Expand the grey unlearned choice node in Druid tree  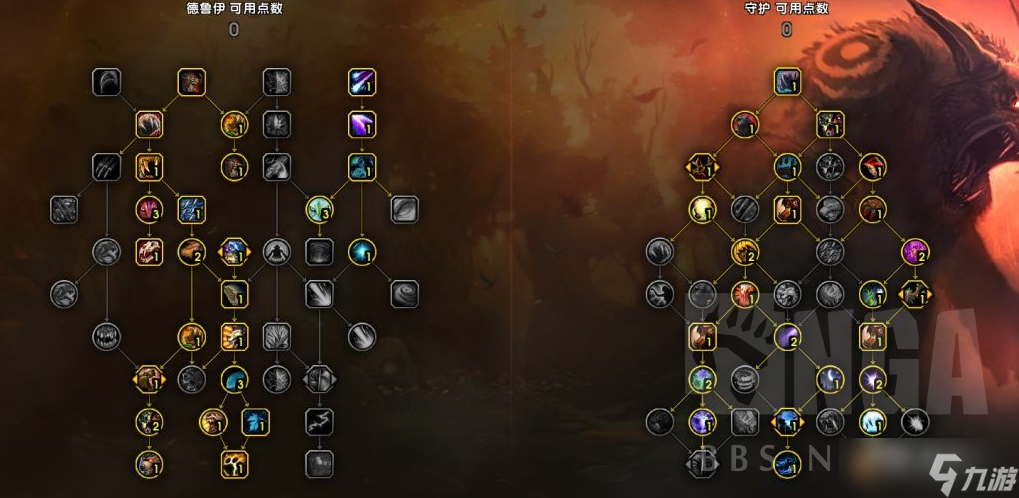coord(319,379)
